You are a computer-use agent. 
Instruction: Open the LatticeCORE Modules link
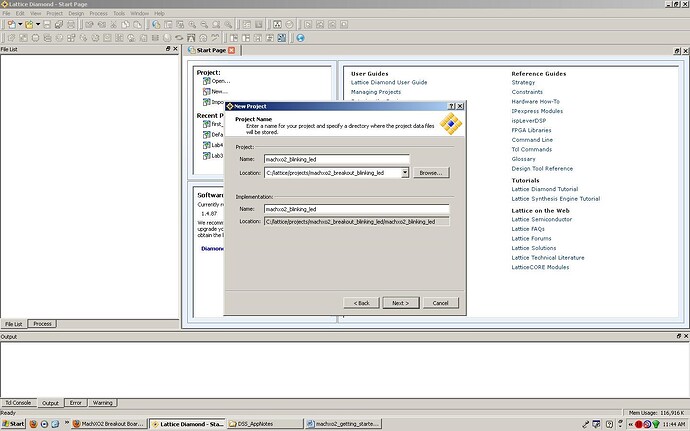click(x=540, y=267)
